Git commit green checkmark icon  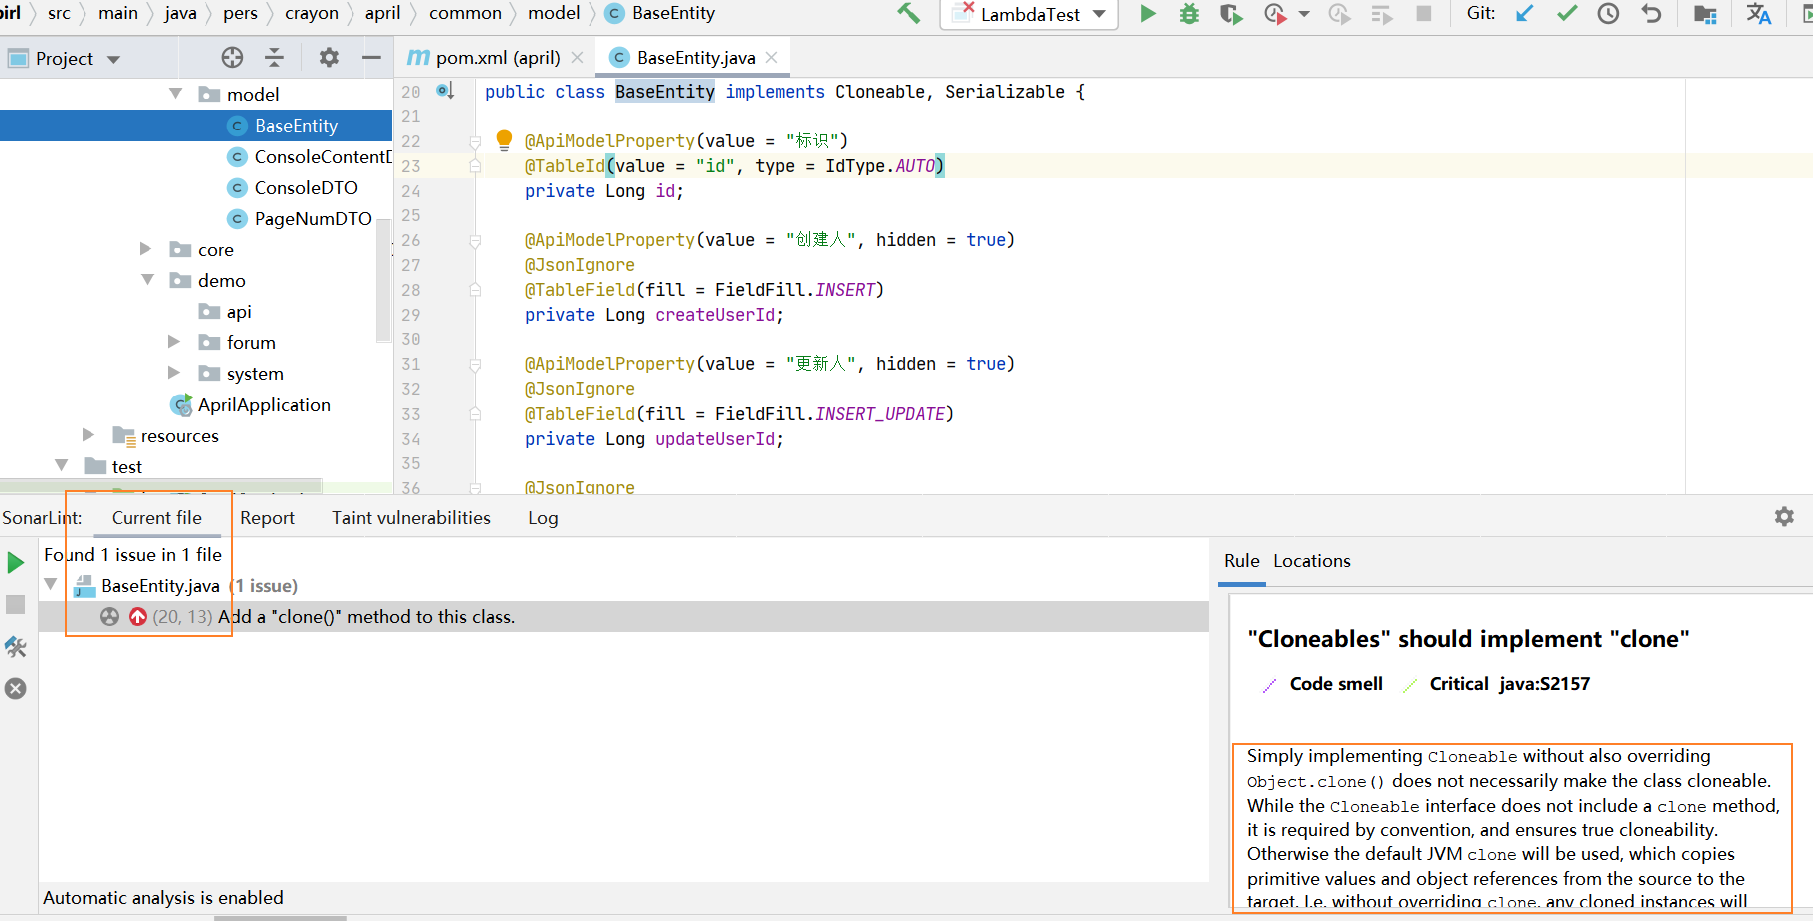pyautogui.click(x=1567, y=14)
